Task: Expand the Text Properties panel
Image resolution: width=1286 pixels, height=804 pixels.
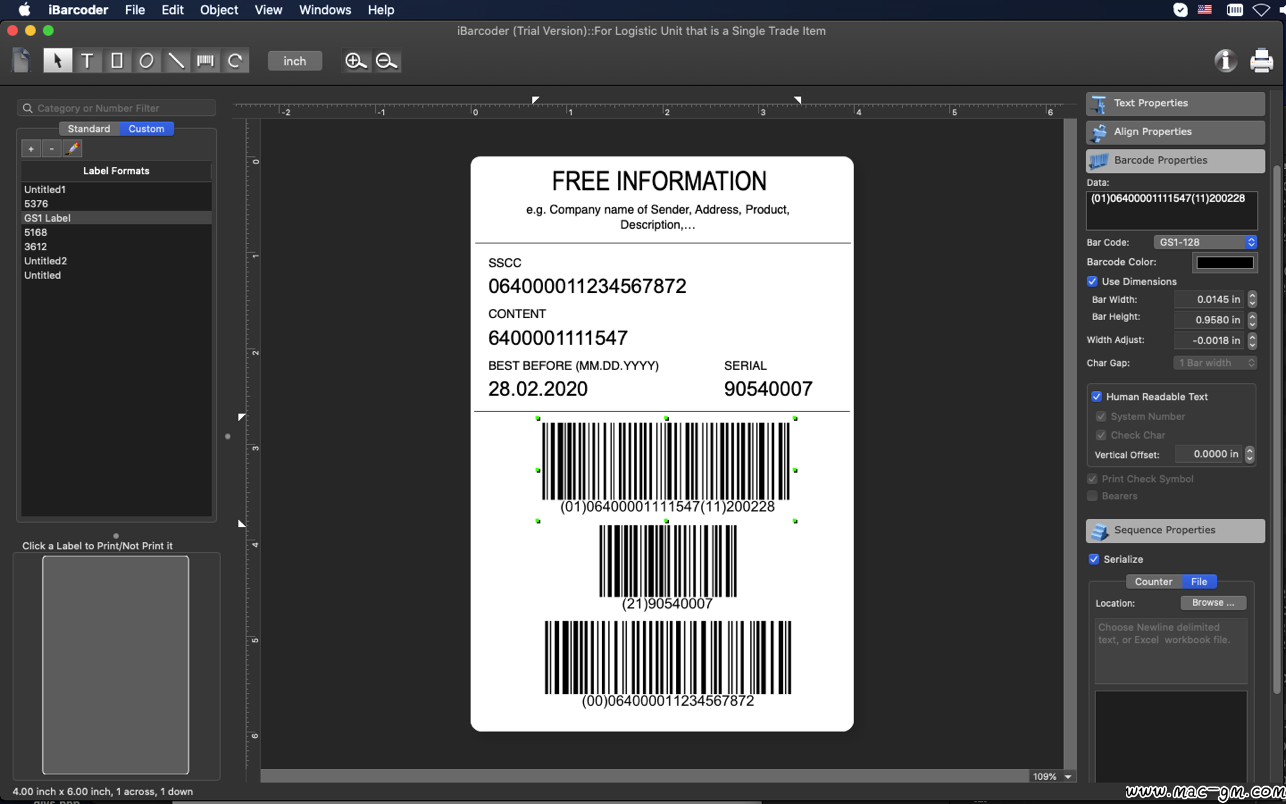Action: tap(1175, 103)
